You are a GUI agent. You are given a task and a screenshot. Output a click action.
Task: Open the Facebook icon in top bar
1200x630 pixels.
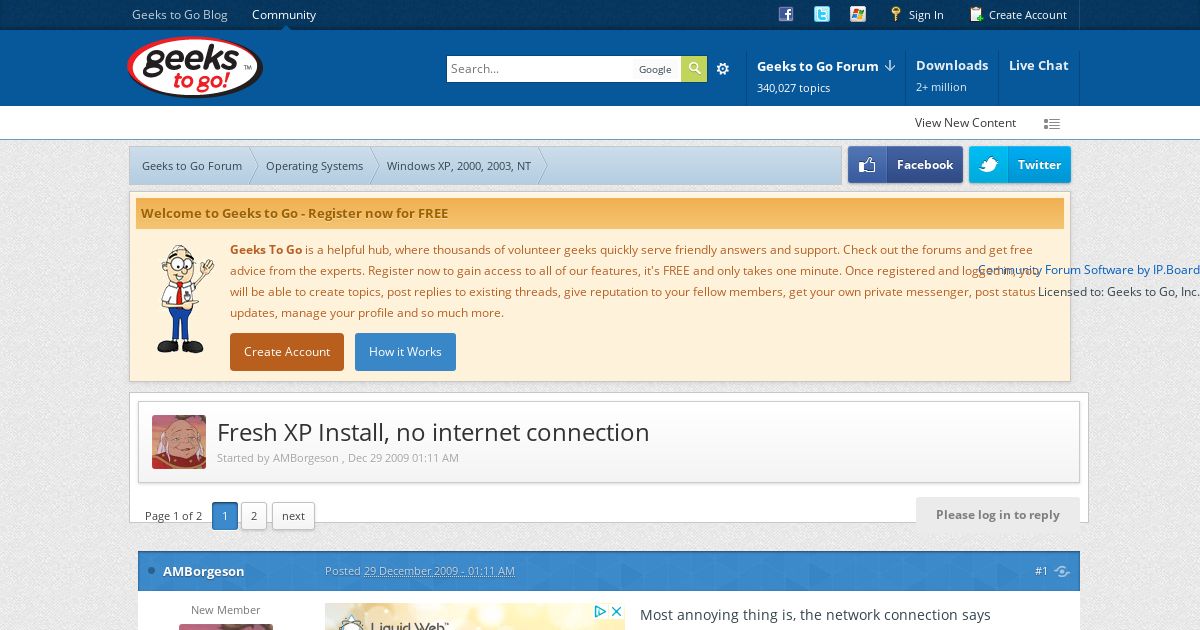point(786,14)
